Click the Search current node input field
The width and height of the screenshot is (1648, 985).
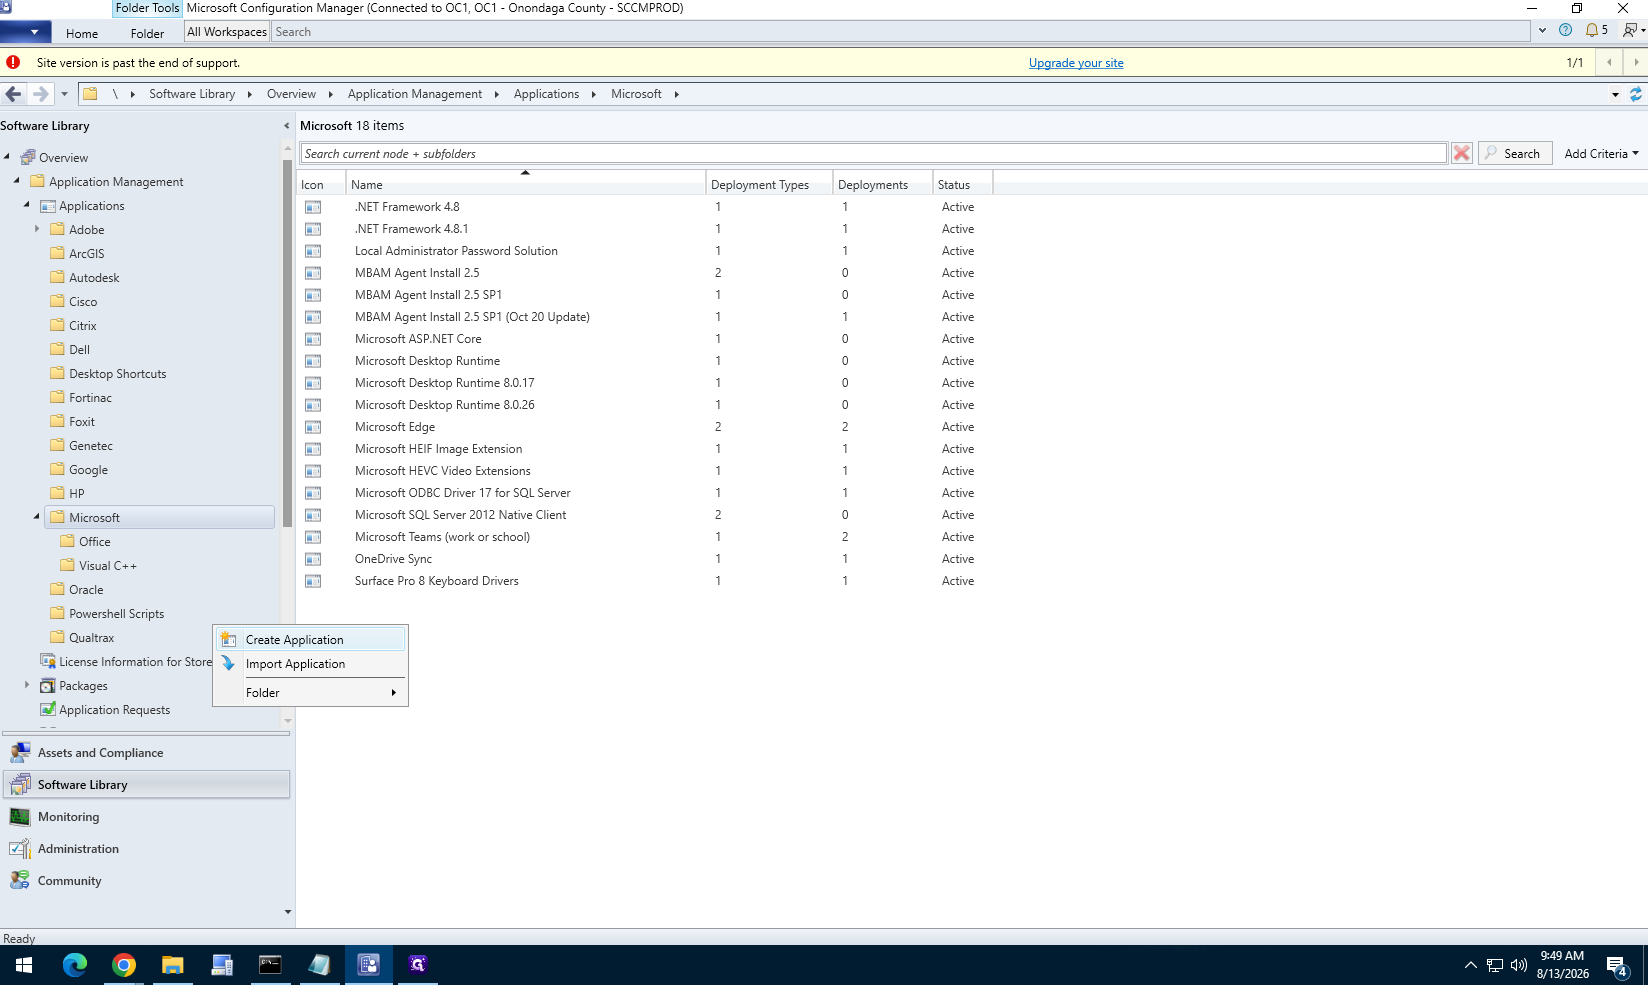[873, 153]
